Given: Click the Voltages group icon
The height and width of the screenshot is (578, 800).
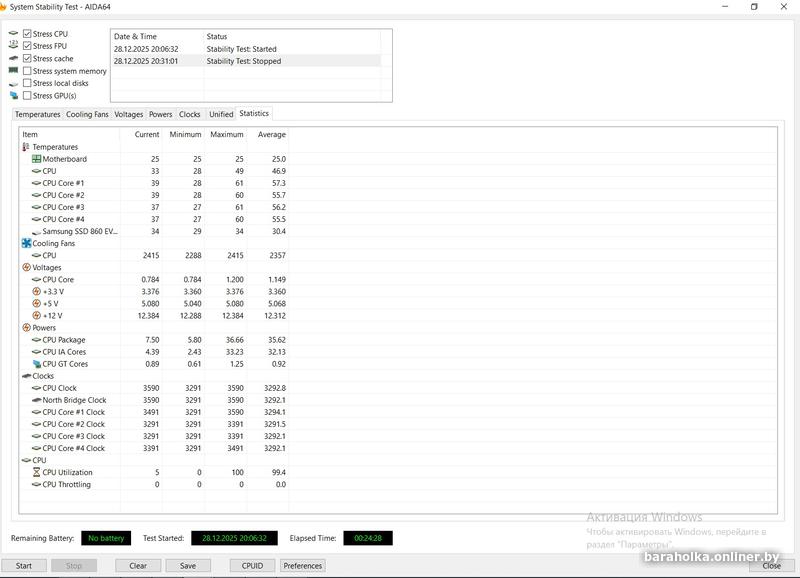Looking at the screenshot, I should pyautogui.click(x=27, y=267).
